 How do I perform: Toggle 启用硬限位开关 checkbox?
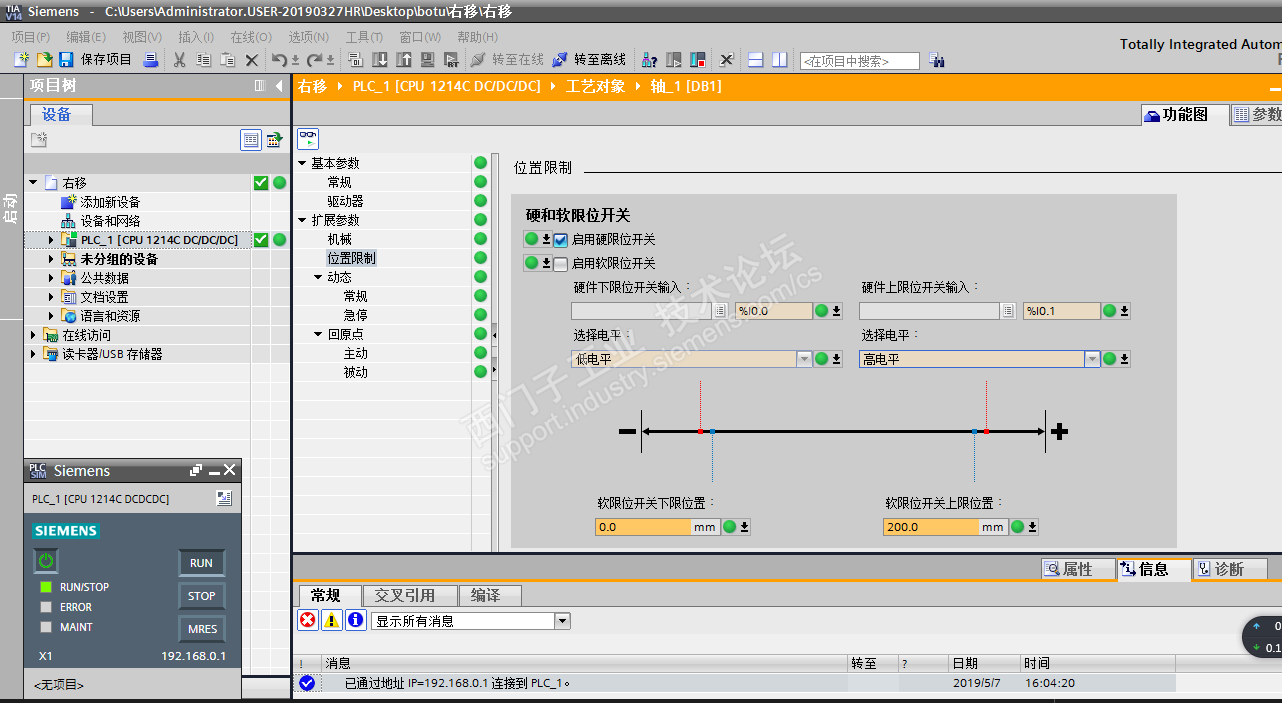[x=560, y=240]
